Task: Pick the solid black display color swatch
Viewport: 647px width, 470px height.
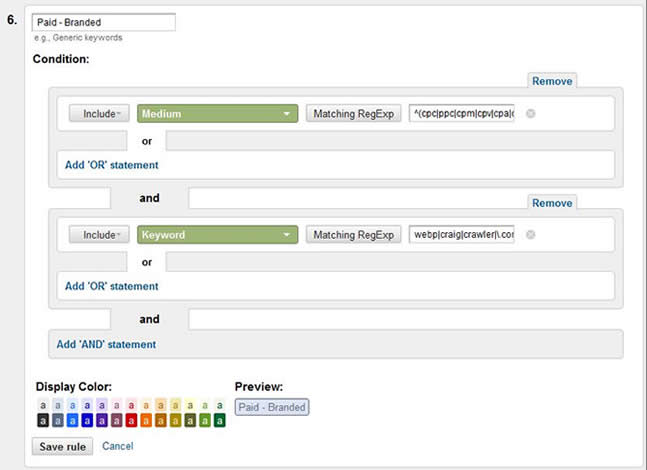Action: tap(43, 420)
